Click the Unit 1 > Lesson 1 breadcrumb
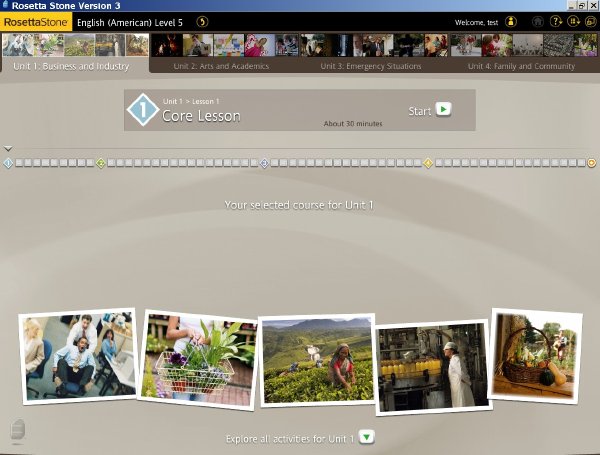Viewport: 600px width, 455px height. click(191, 101)
